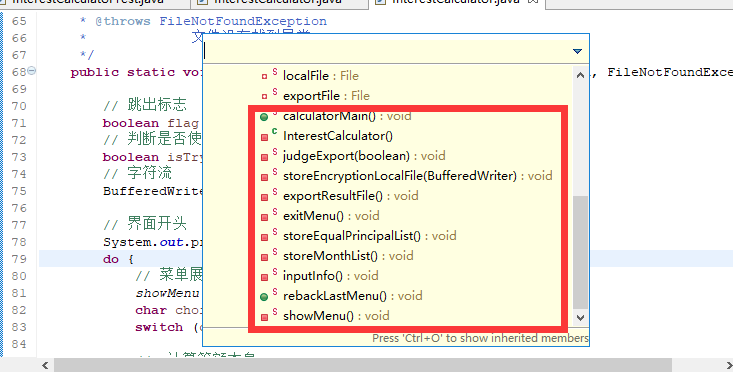733x372 pixels.
Task: Click 'System.out' on line 78
Action: [144, 243]
